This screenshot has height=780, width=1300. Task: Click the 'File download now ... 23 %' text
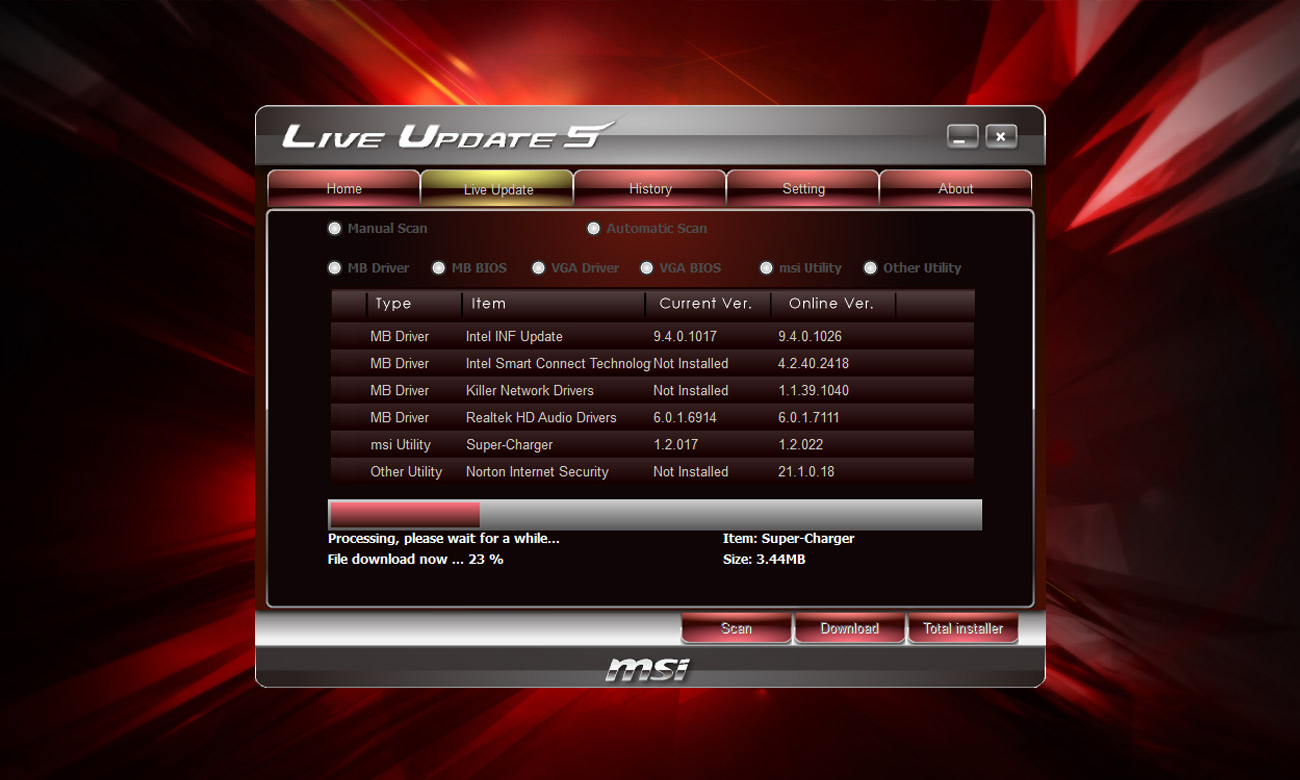pos(416,559)
